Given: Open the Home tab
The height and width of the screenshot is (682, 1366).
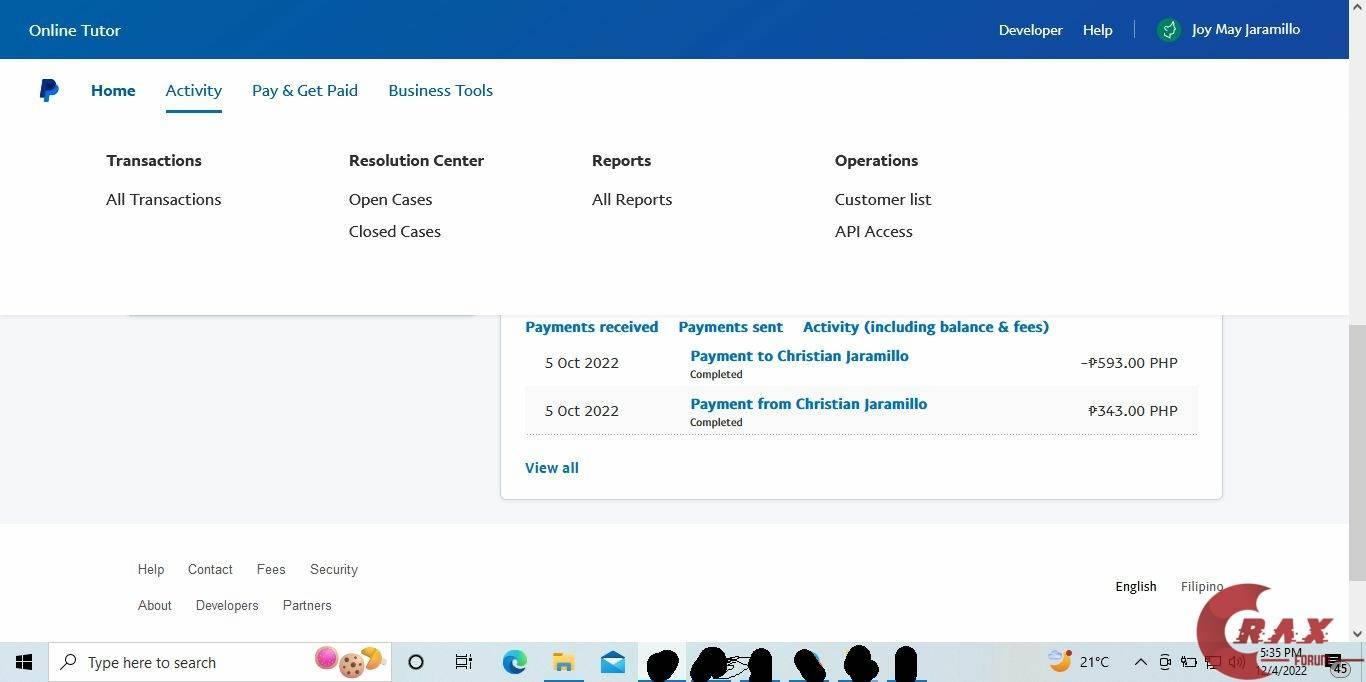Looking at the screenshot, I should [x=113, y=90].
